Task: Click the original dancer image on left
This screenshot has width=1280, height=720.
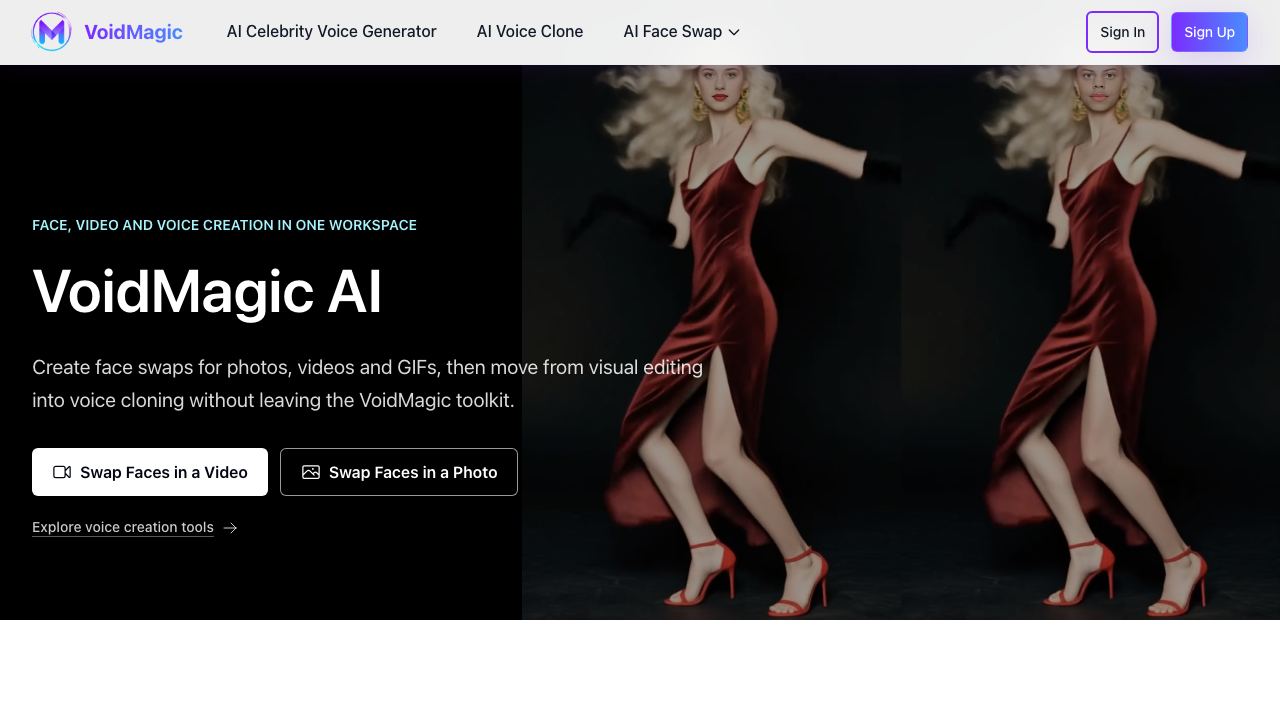Action: pyautogui.click(x=711, y=342)
